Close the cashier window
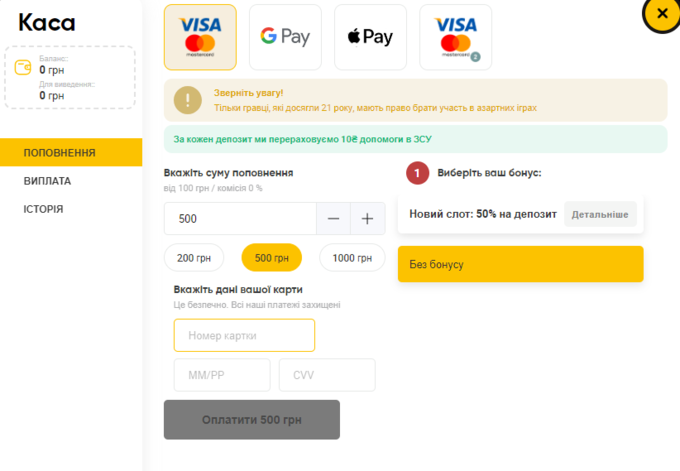Viewport: 680px width, 471px height. tap(661, 13)
